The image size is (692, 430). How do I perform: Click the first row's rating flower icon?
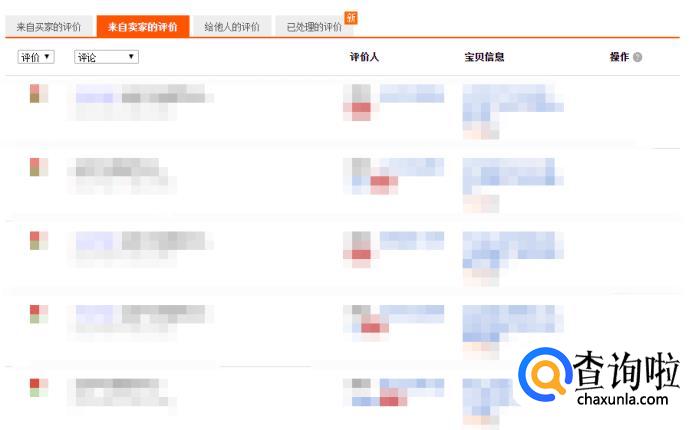point(38,93)
